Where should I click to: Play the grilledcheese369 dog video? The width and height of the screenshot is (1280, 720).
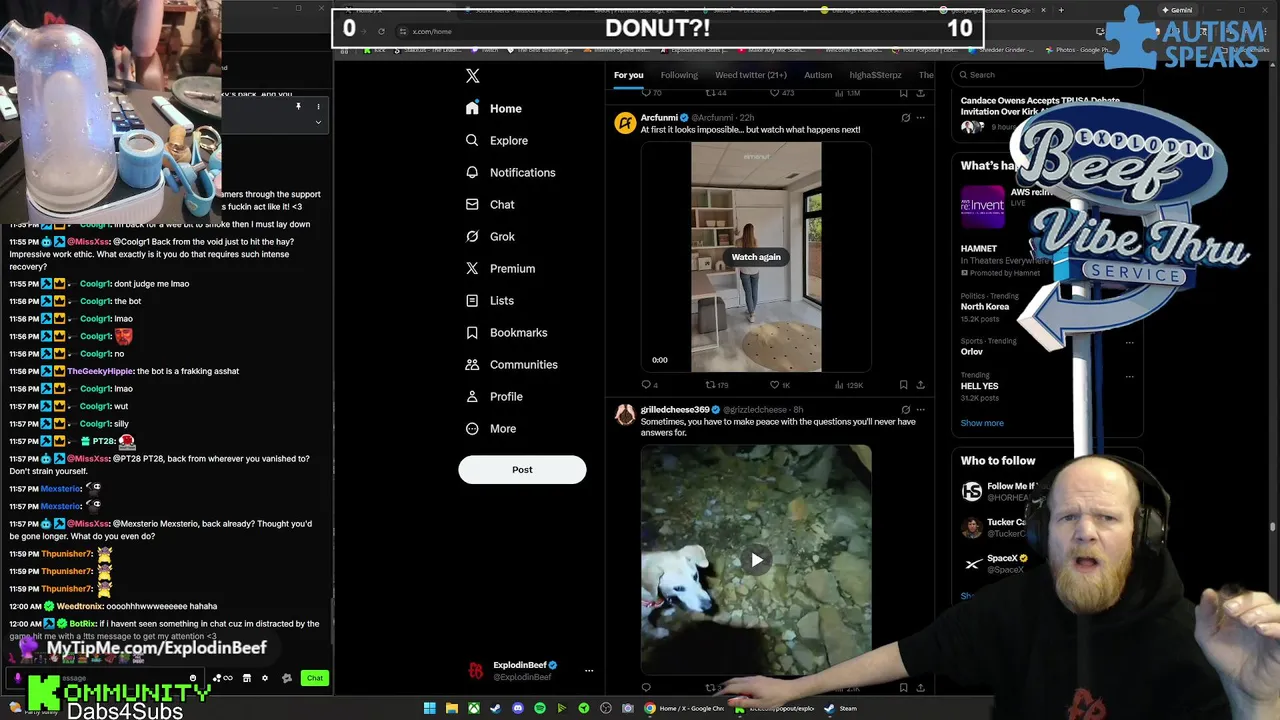(x=756, y=560)
